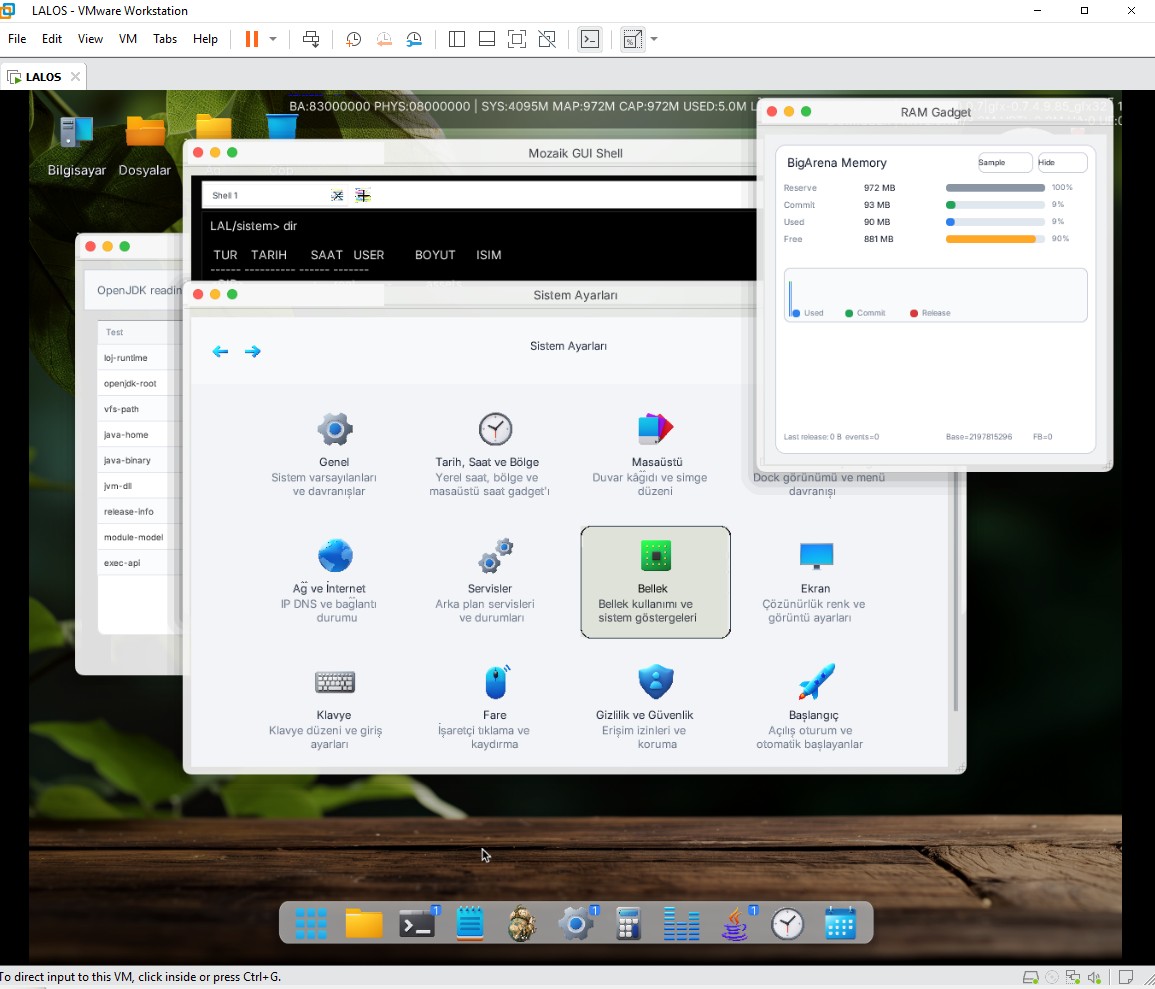The height and width of the screenshot is (989, 1155).
Task: Open Ağ ve İnternet network settings
Action: (x=334, y=555)
